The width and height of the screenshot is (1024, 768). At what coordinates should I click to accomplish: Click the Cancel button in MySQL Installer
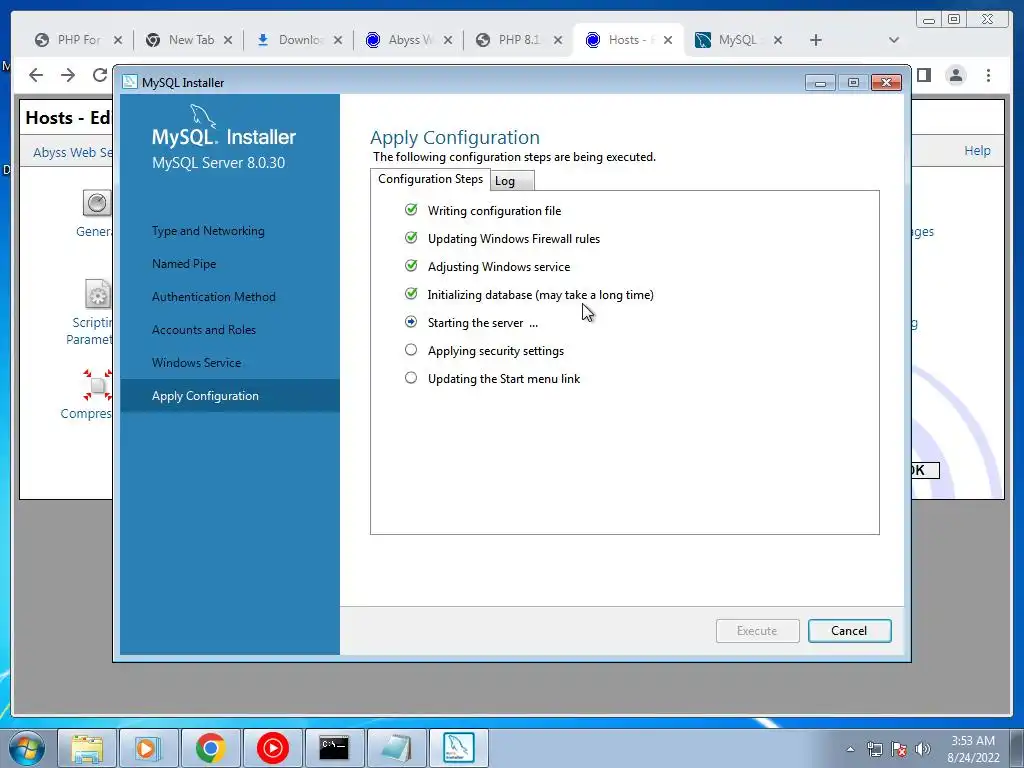tap(849, 631)
